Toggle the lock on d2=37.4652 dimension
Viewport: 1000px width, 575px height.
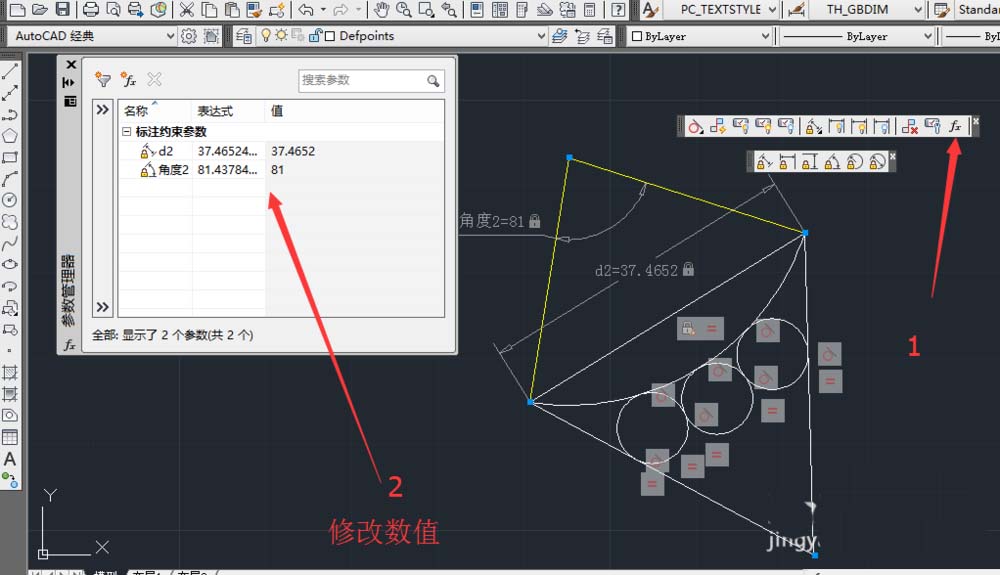(x=688, y=269)
